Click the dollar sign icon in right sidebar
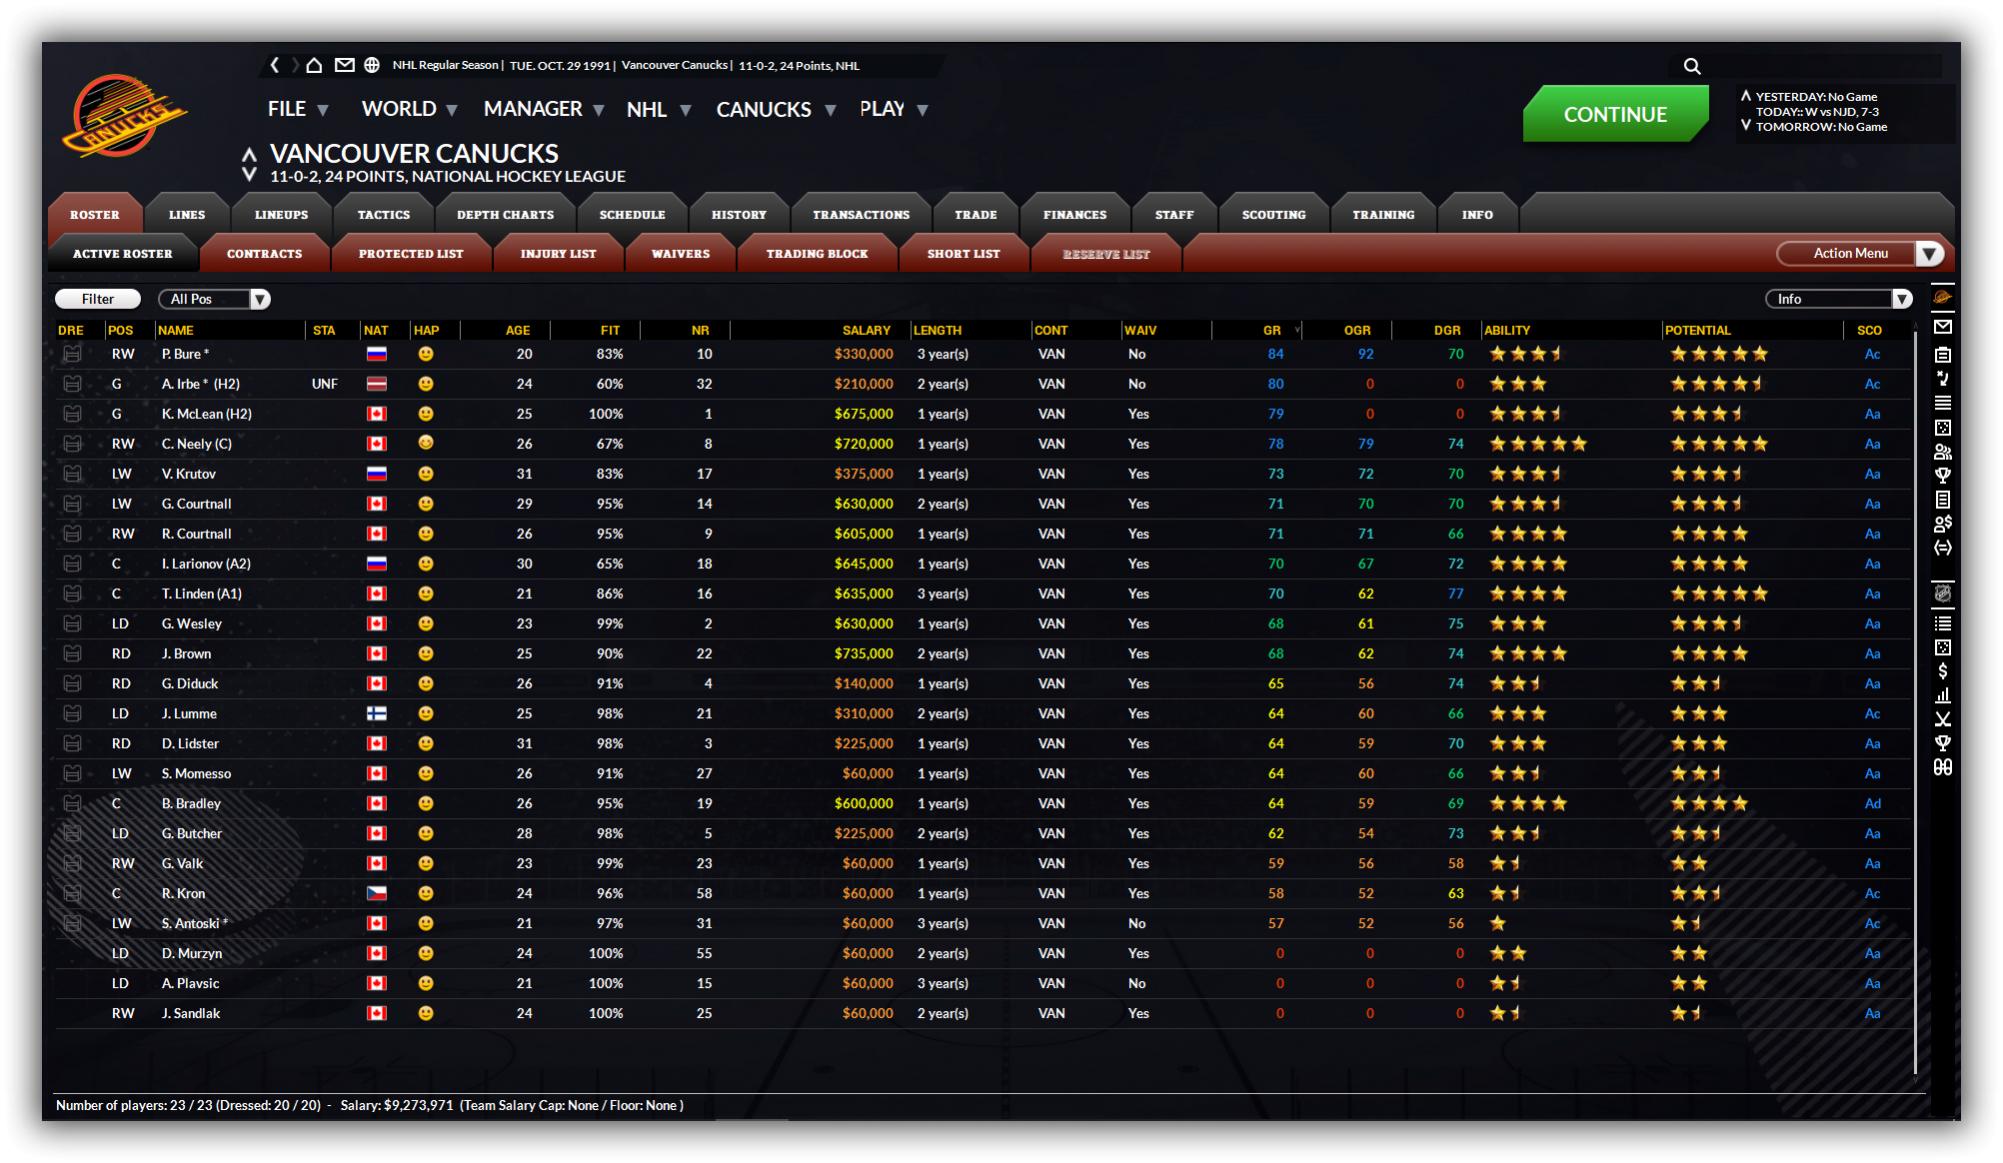 point(1942,671)
